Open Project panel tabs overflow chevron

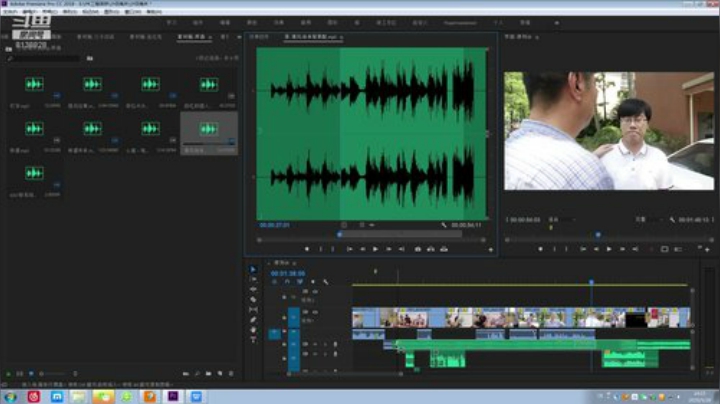click(x=239, y=37)
